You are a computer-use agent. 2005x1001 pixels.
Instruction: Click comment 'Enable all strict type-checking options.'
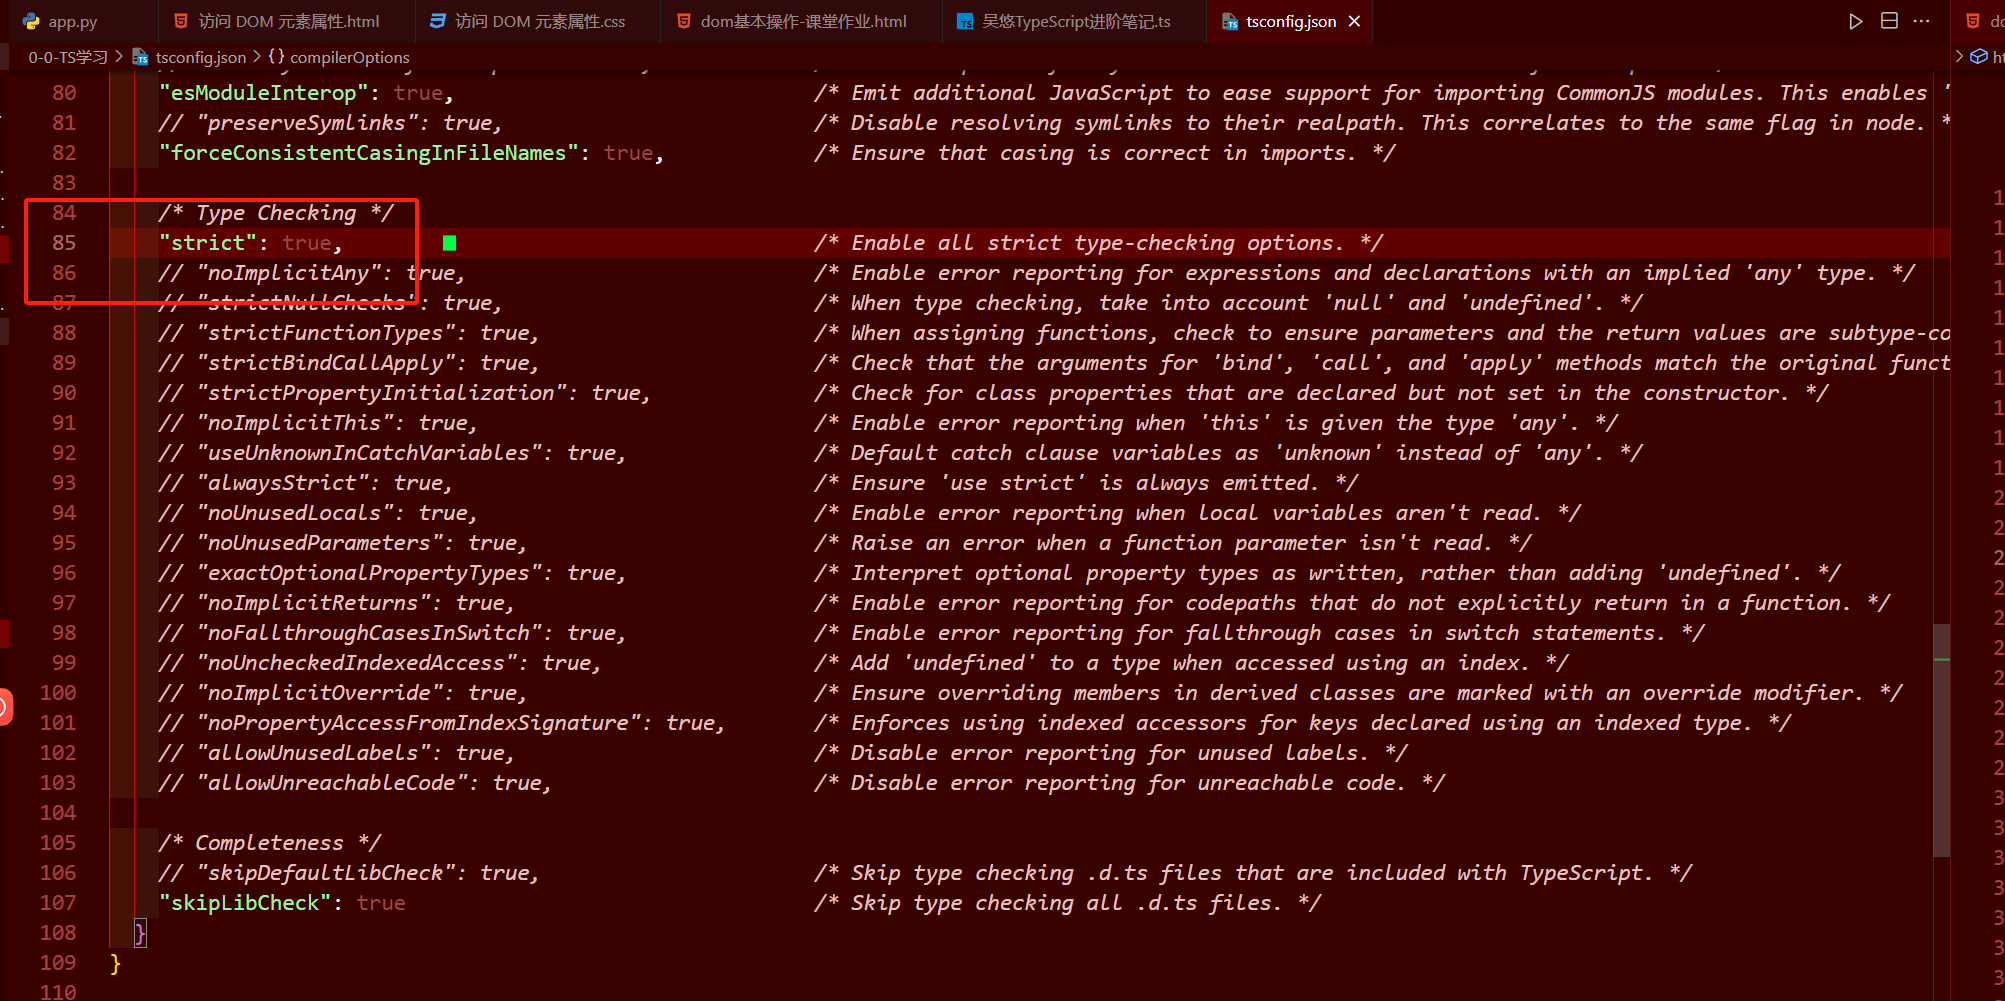1099,243
